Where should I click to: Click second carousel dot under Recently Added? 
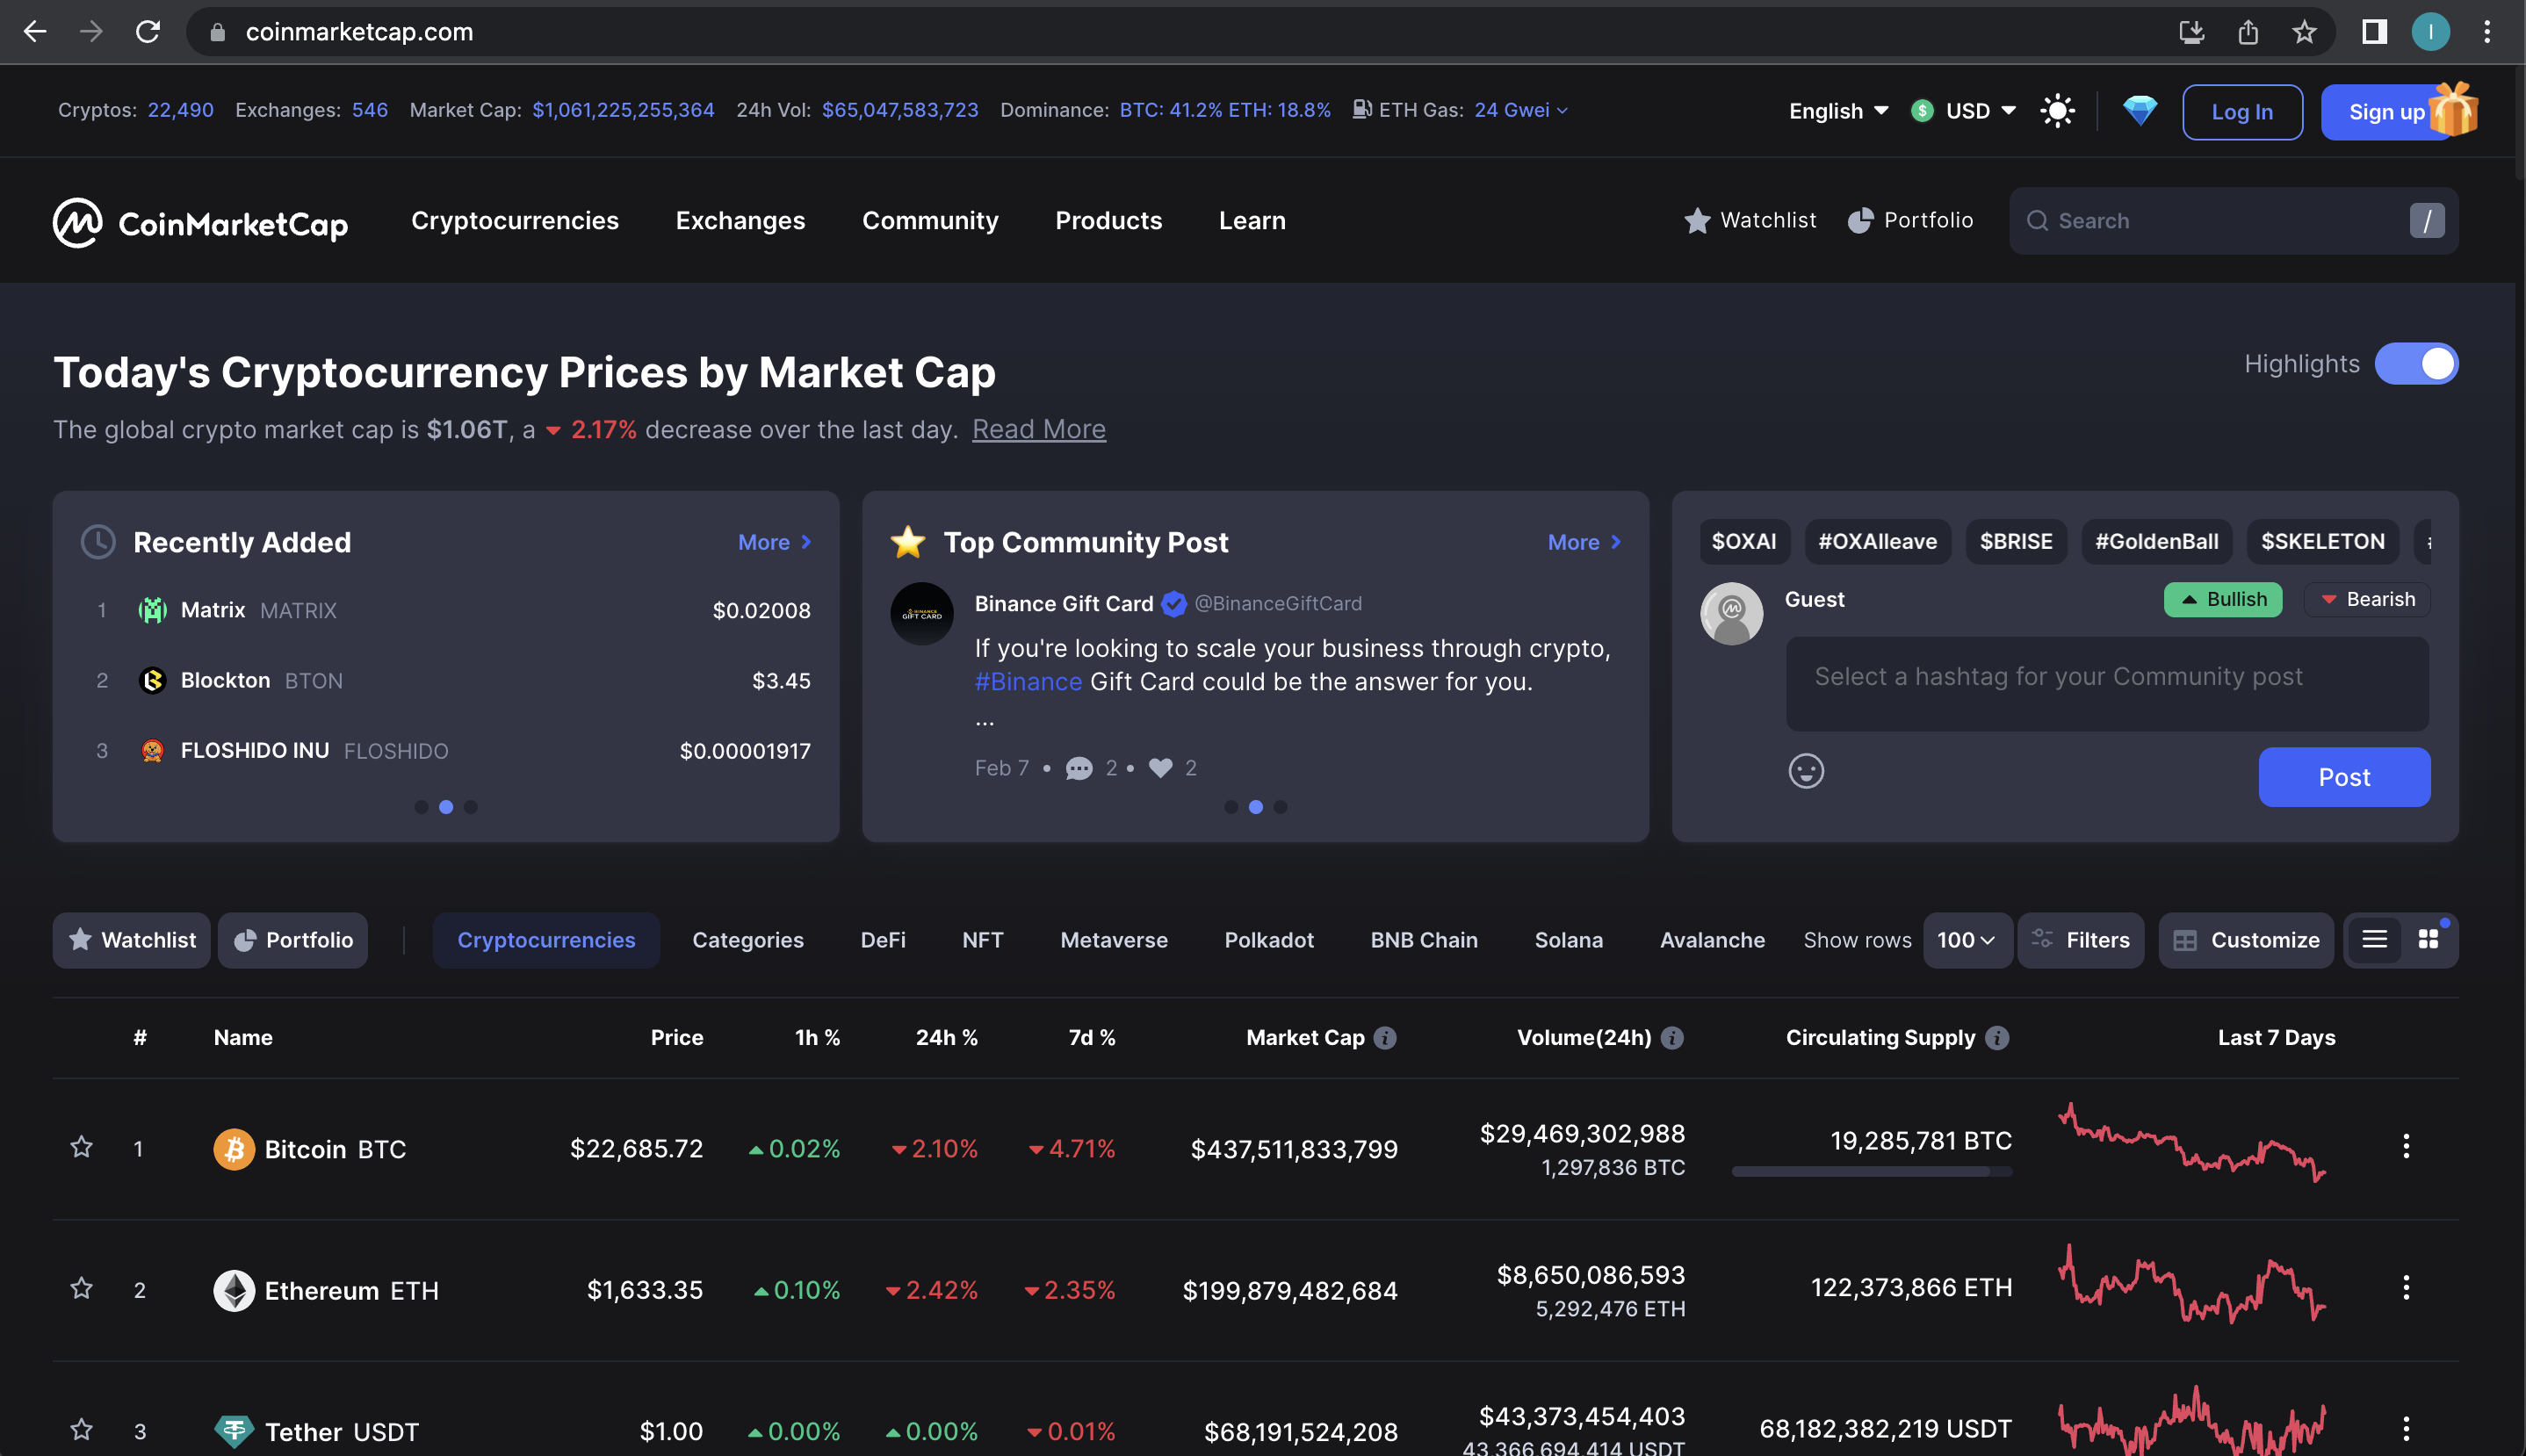pos(446,807)
